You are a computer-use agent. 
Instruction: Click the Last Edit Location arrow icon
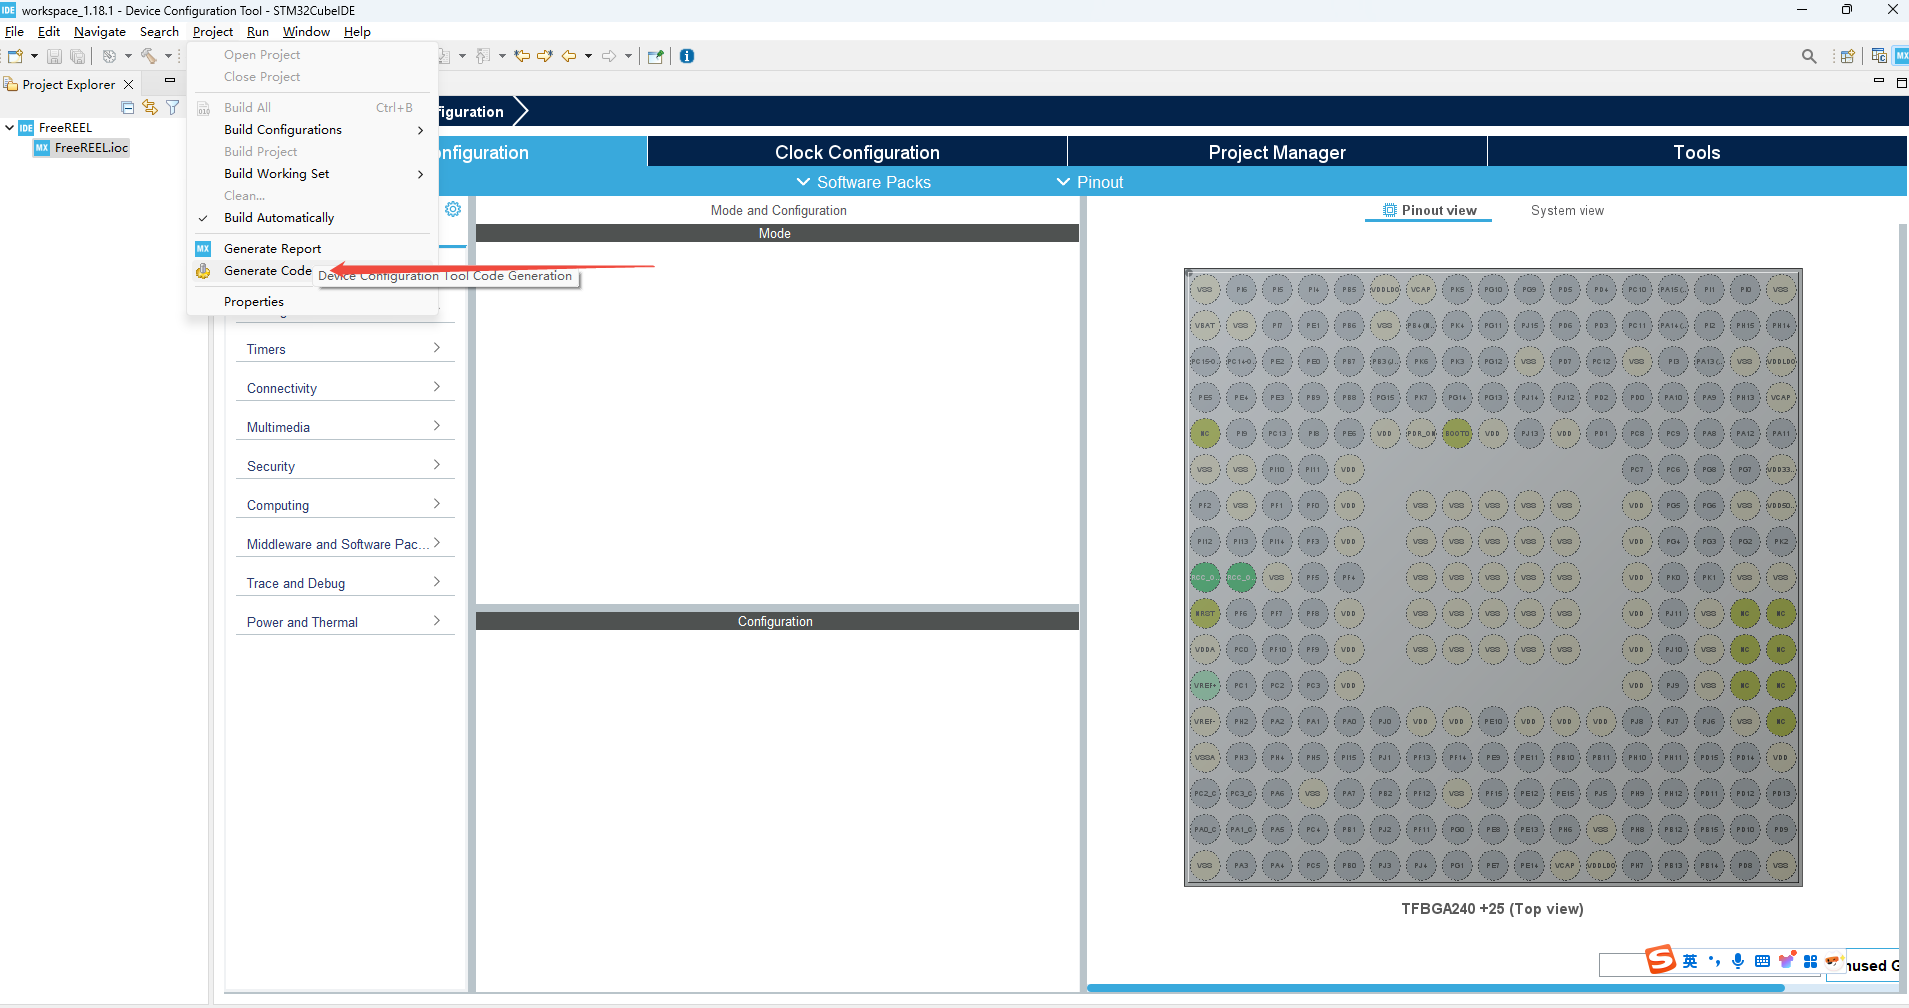(521, 56)
